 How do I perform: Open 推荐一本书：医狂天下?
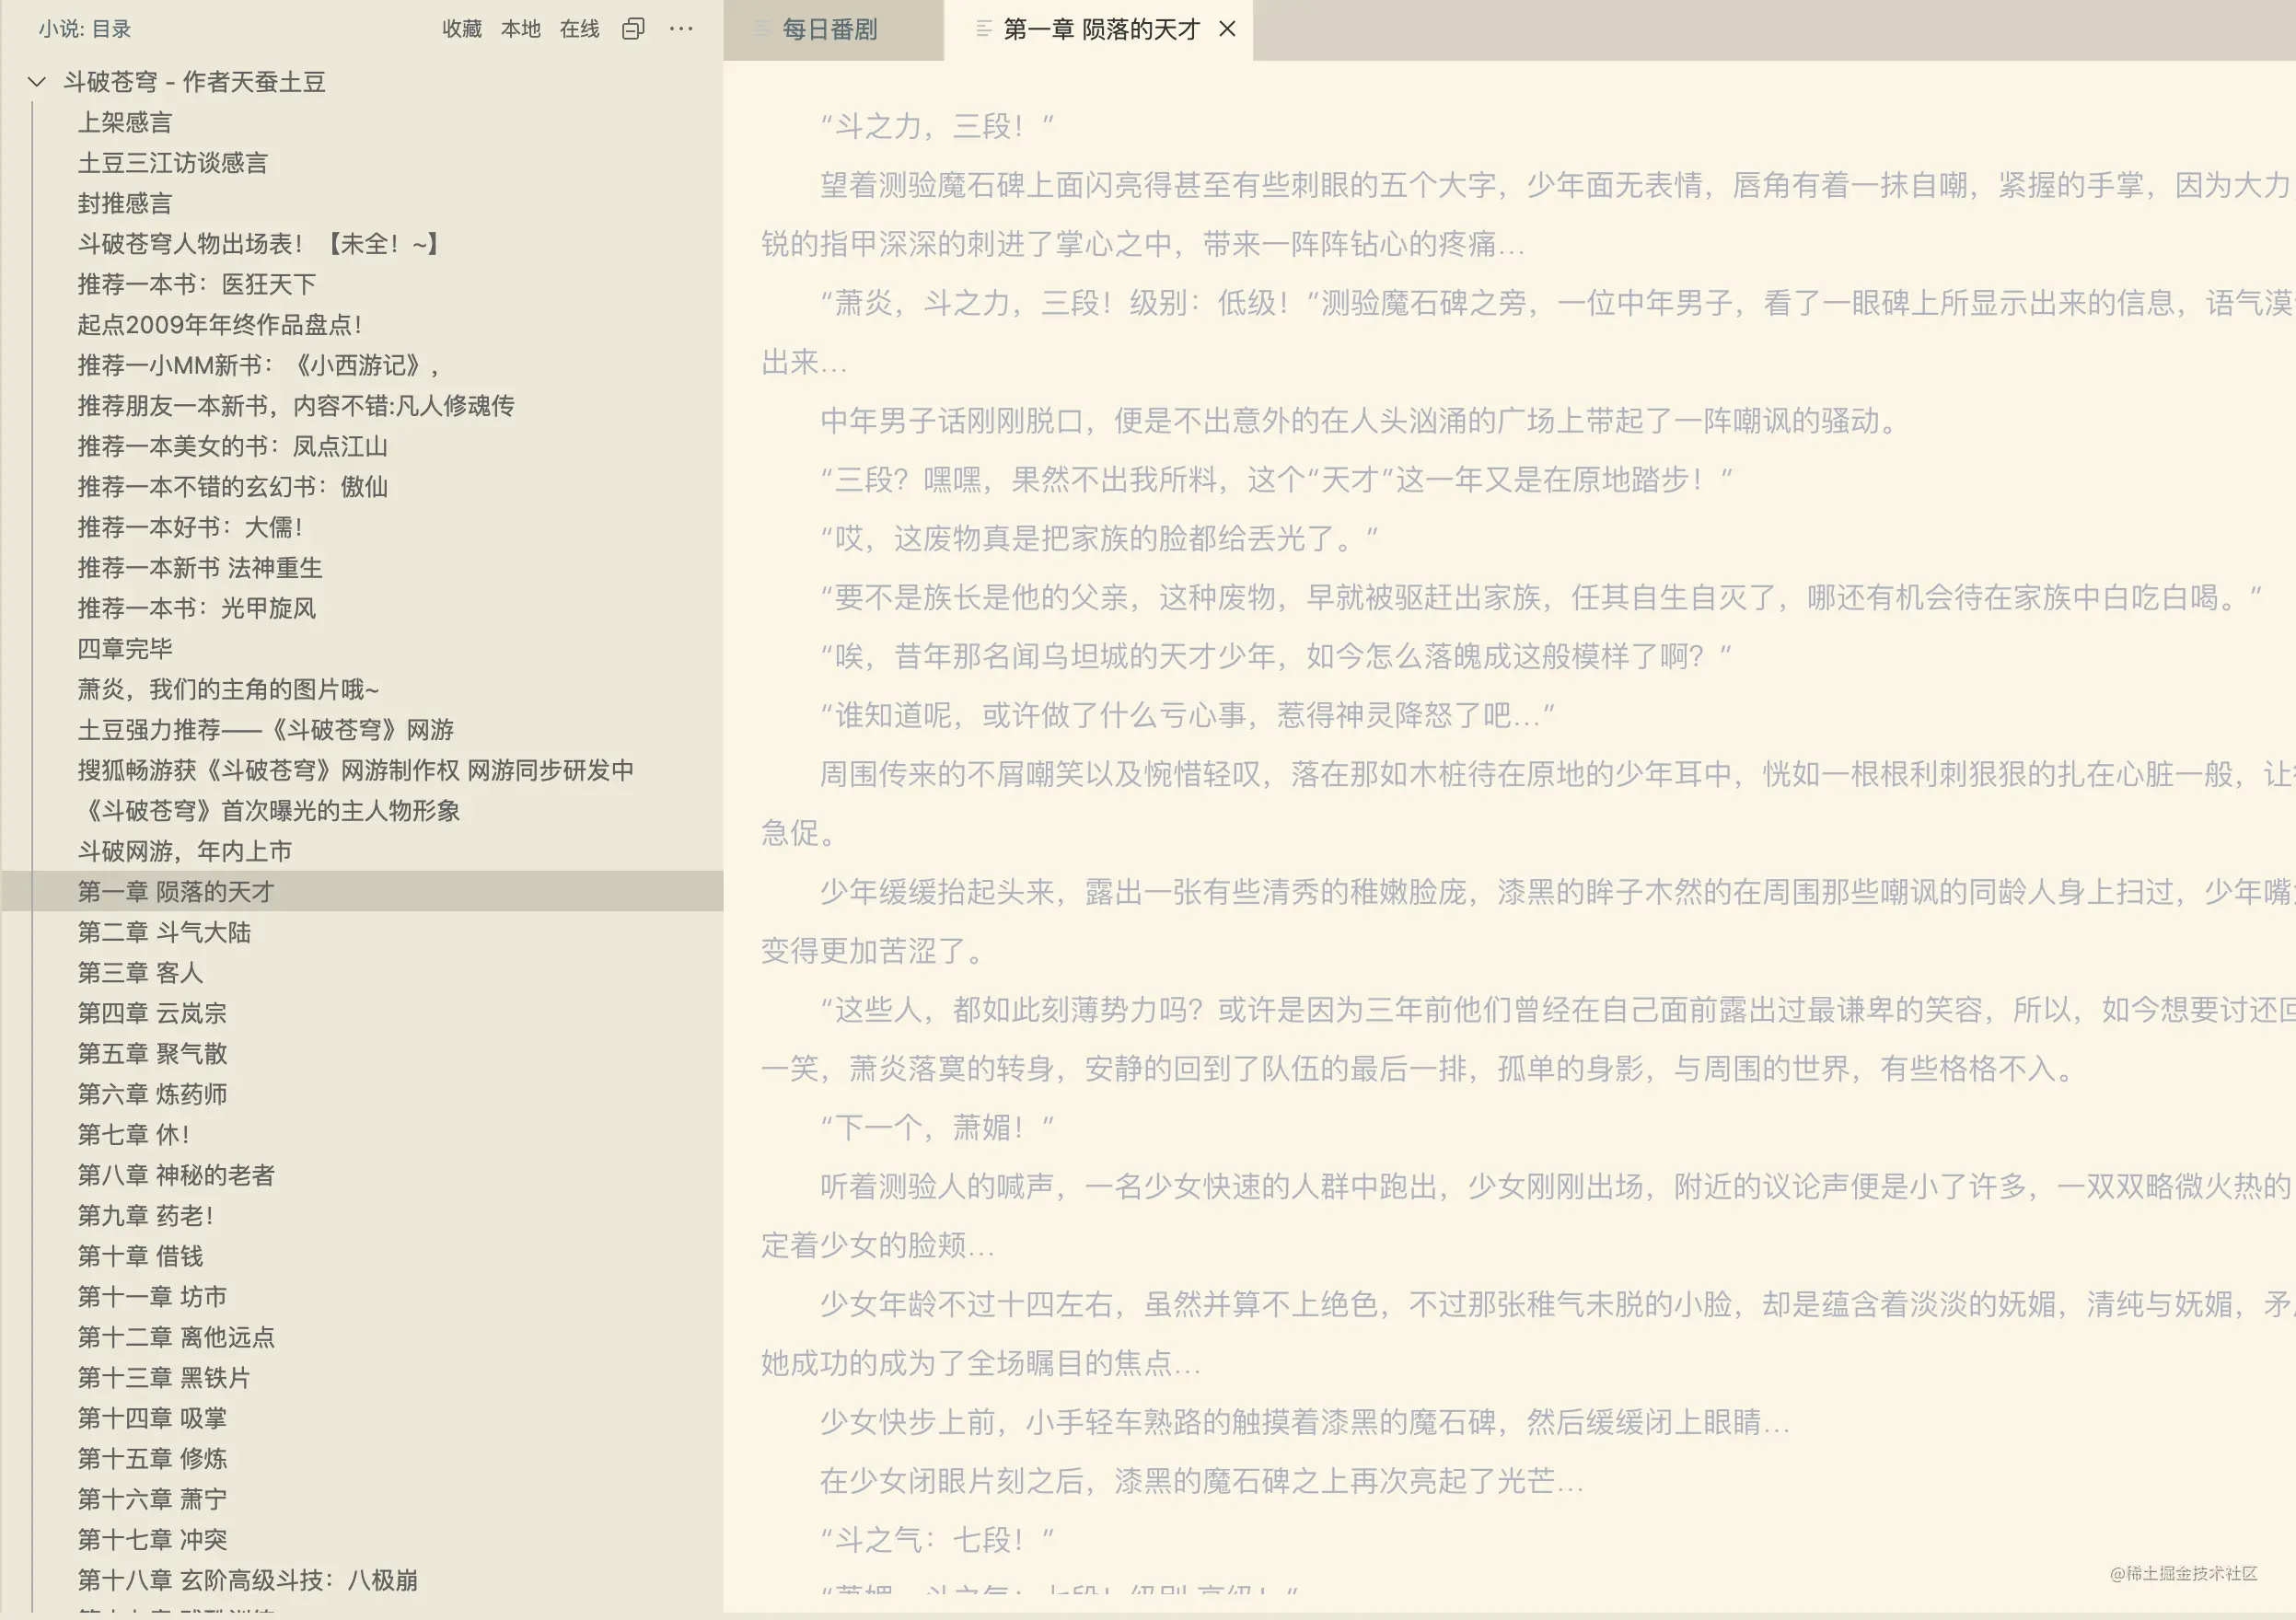tap(199, 285)
